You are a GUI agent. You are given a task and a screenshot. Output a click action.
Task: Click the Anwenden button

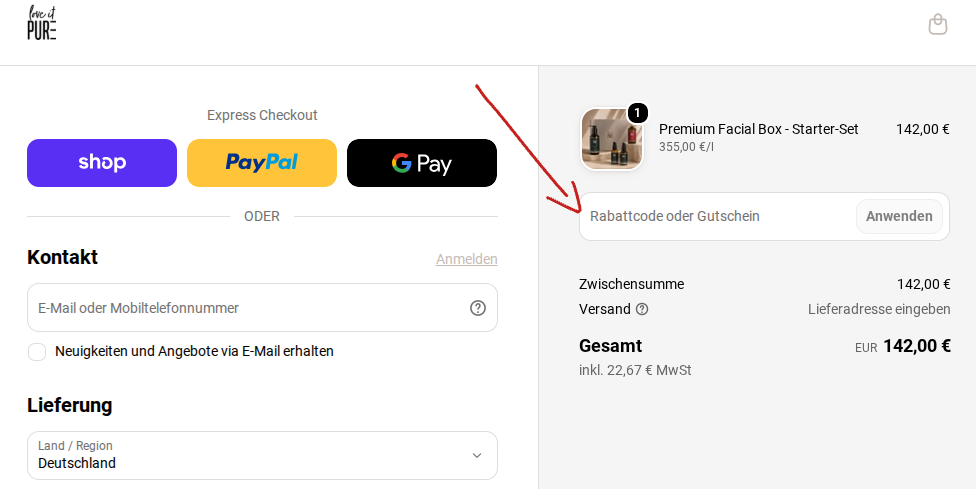pyautogui.click(x=899, y=217)
